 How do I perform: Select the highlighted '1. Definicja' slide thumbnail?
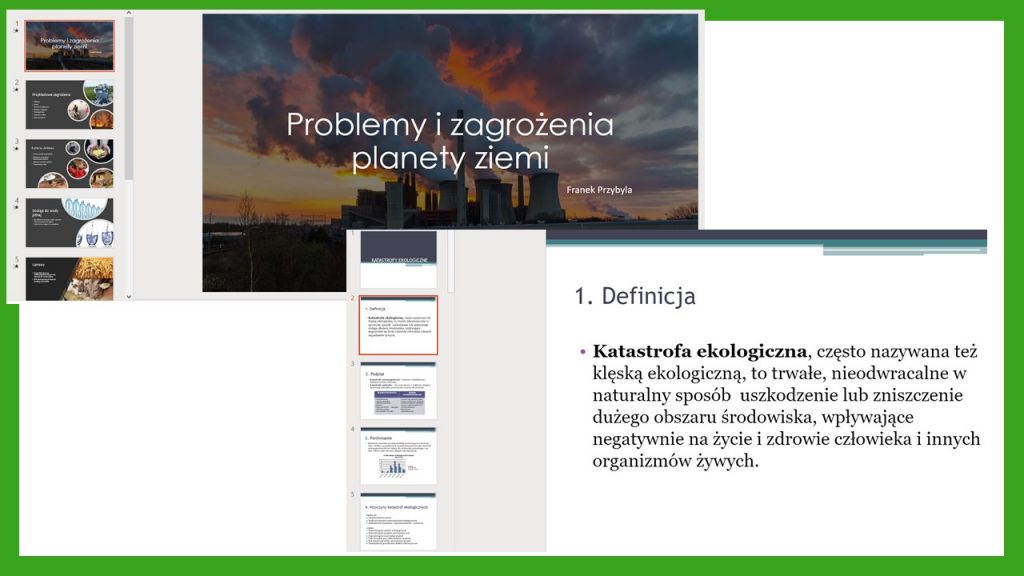pyautogui.click(x=398, y=325)
